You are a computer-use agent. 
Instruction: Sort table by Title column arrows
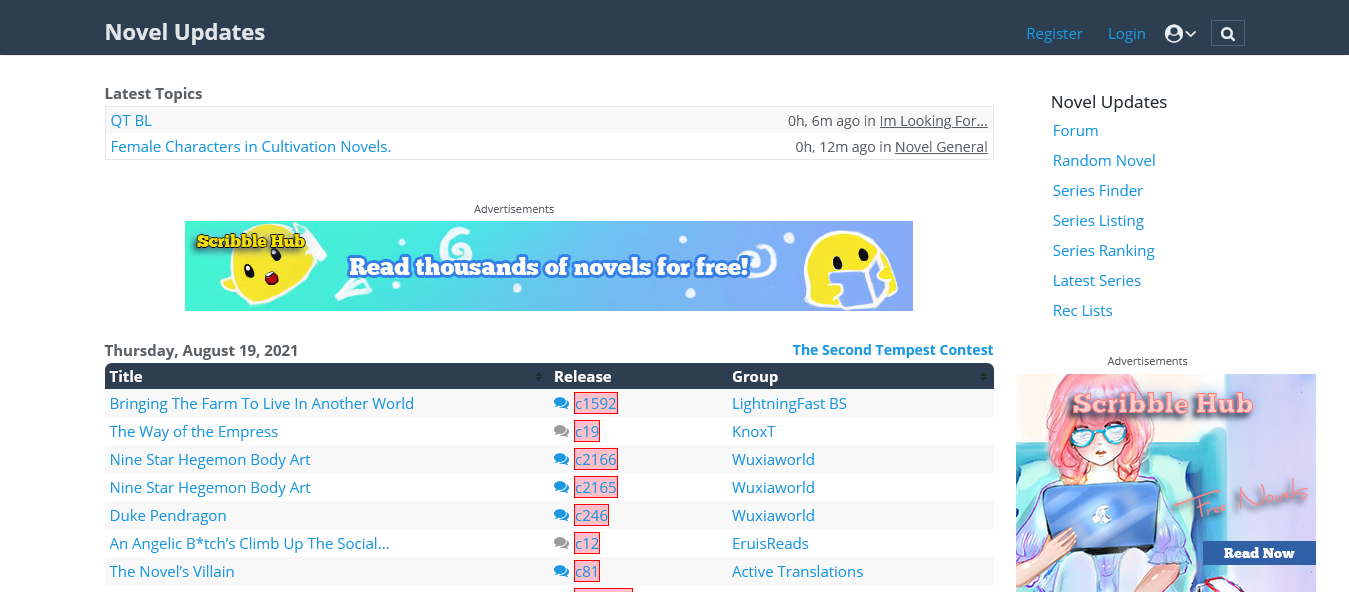coord(539,377)
